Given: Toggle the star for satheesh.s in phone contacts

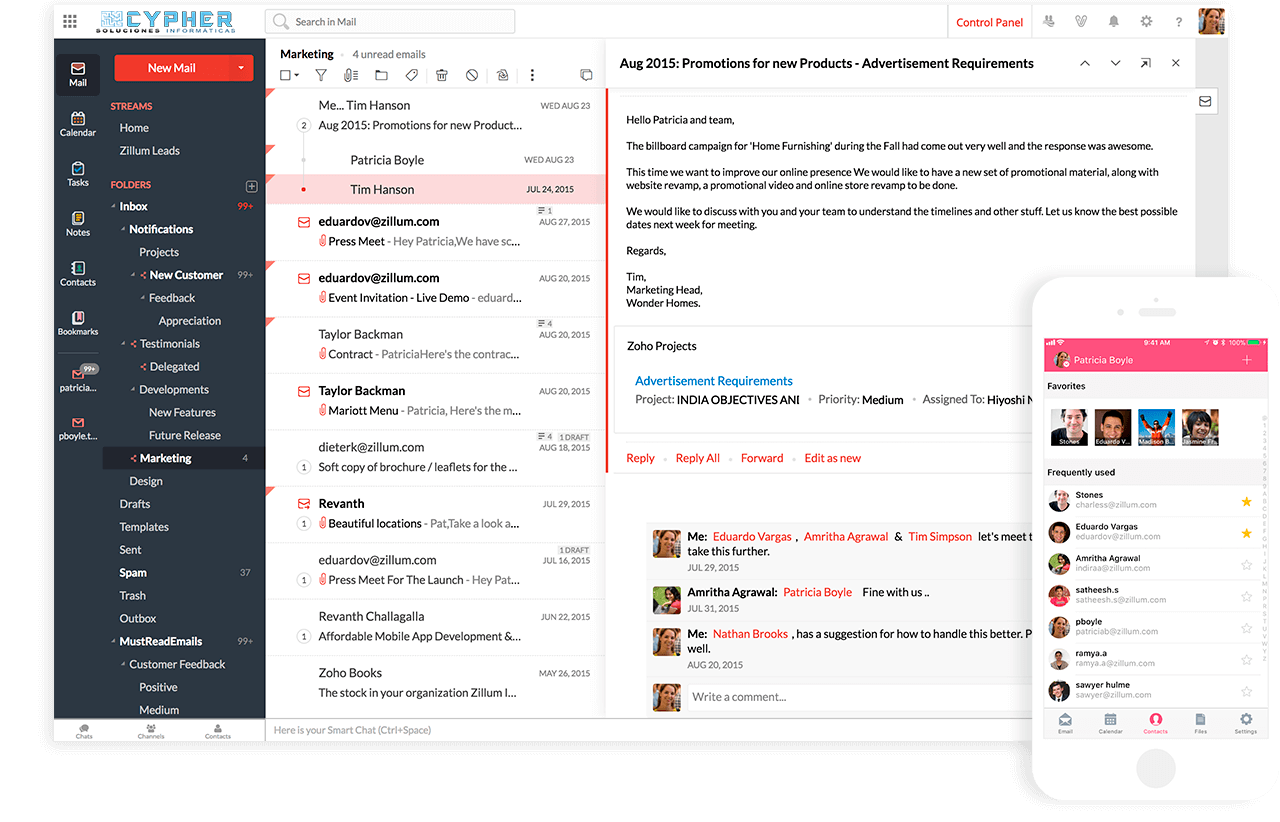Looking at the screenshot, I should point(1246,596).
